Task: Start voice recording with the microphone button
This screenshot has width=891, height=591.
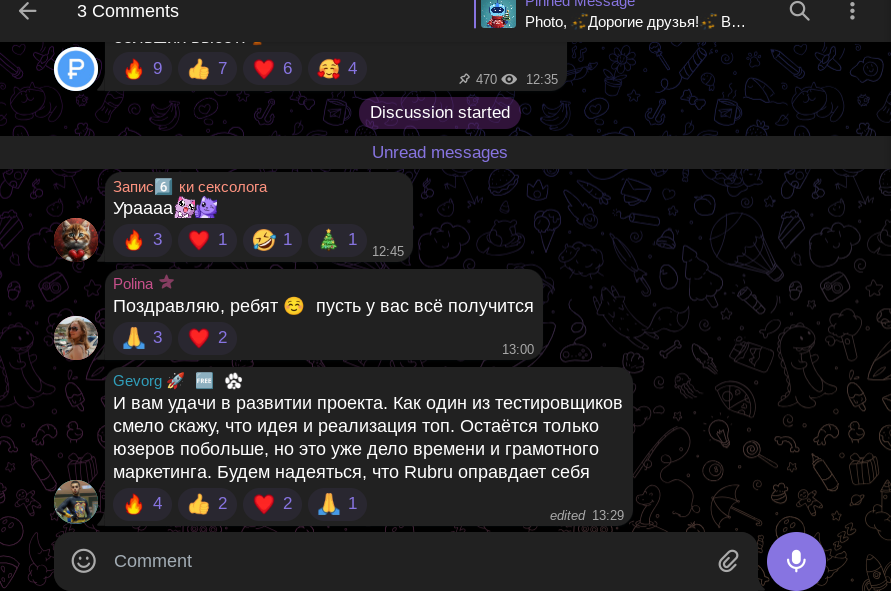Action: coord(796,561)
